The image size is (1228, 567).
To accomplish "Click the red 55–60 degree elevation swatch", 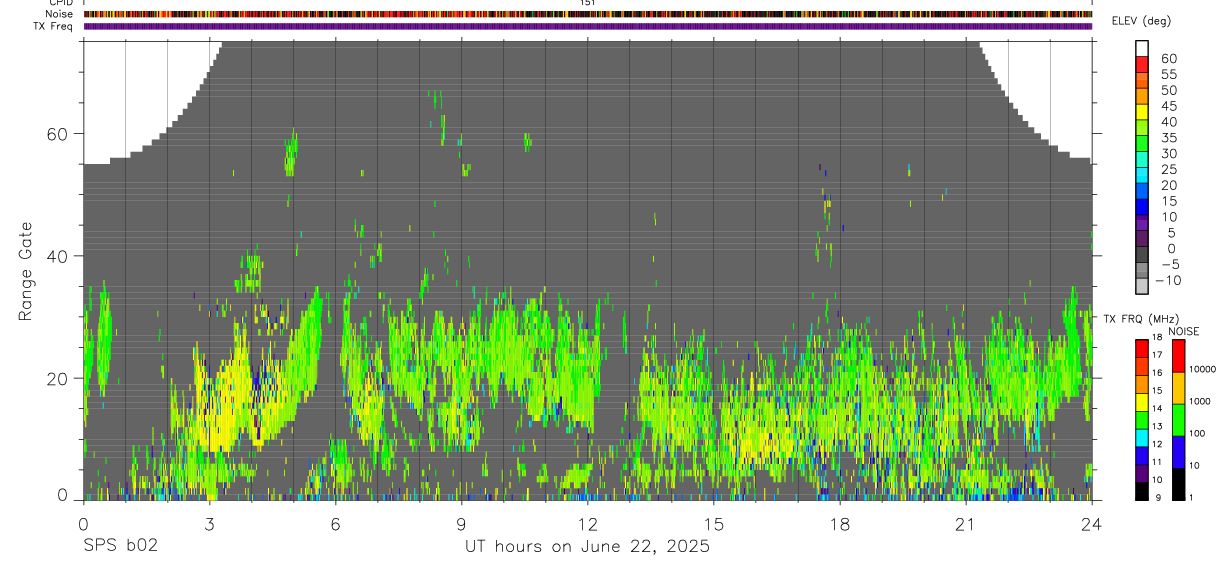I will pyautogui.click(x=1141, y=65).
